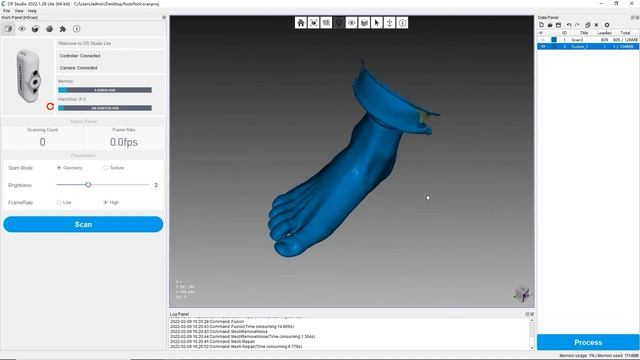Click the axis move tool in viewport toolbar

coord(389,23)
